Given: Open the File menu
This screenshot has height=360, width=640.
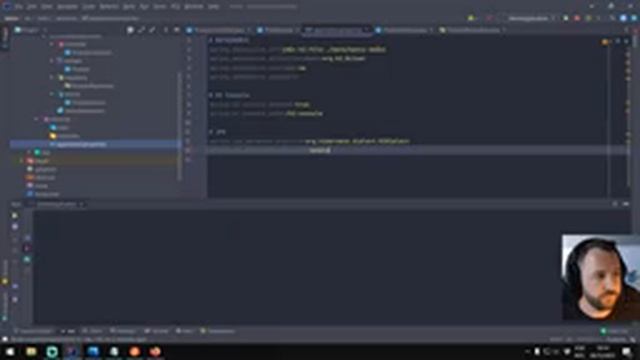Looking at the screenshot, I should point(19,7).
